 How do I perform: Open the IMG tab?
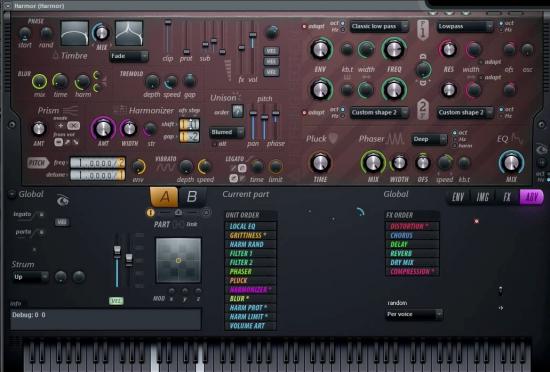tap(482, 197)
